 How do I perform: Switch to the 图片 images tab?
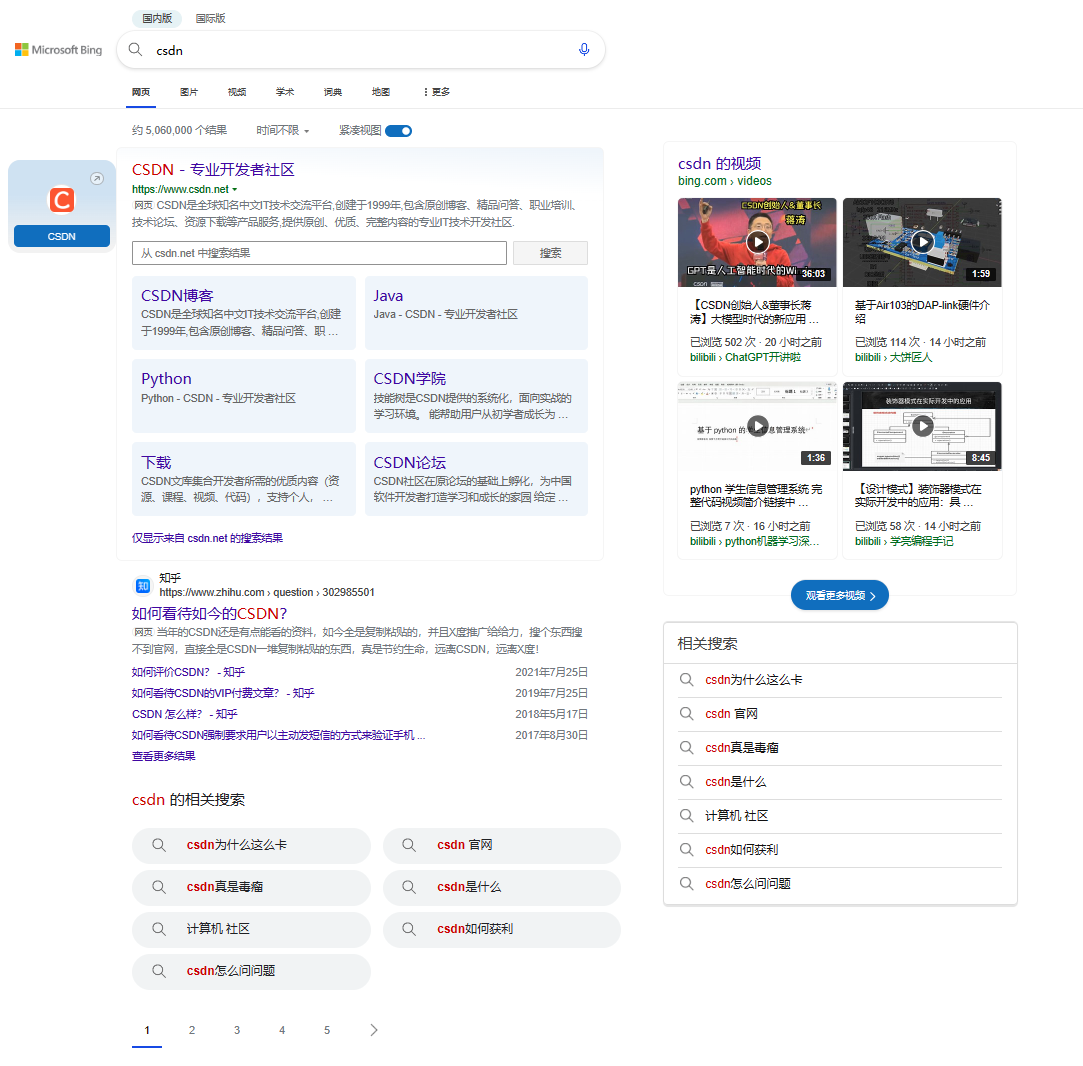(x=189, y=91)
